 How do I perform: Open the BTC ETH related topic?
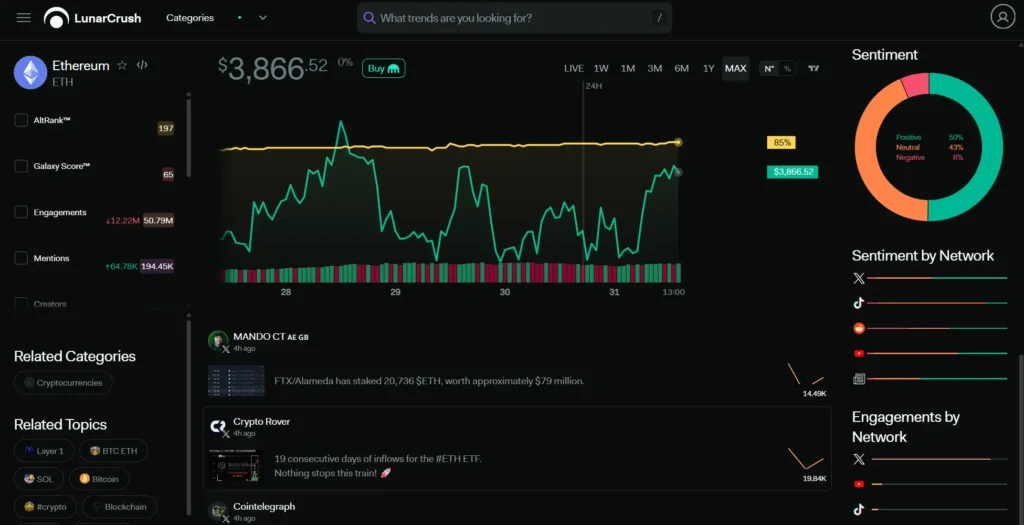(x=114, y=451)
